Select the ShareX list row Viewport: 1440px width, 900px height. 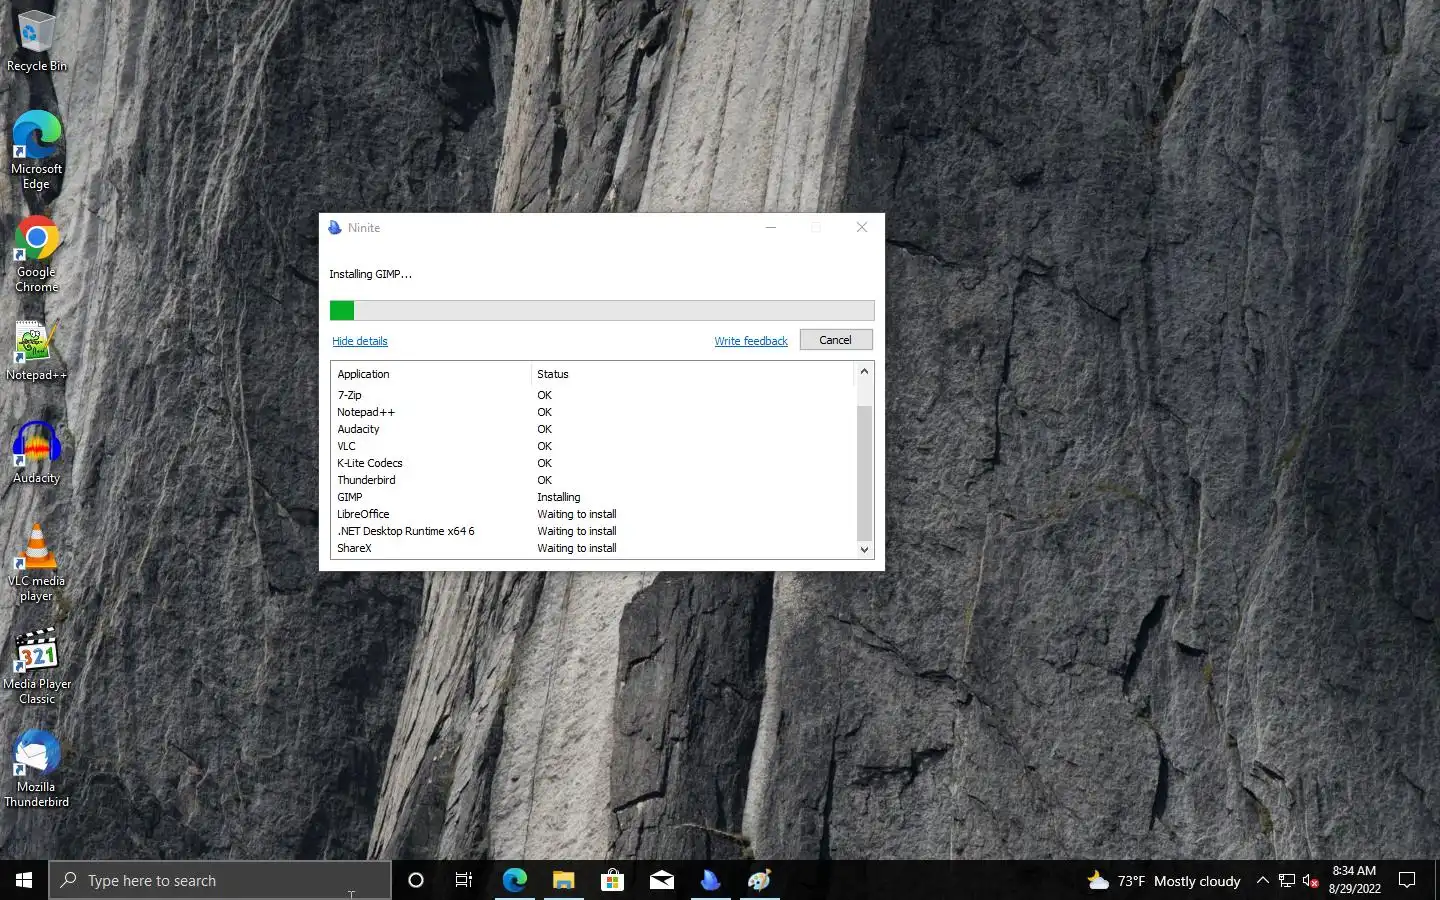[x=593, y=548]
